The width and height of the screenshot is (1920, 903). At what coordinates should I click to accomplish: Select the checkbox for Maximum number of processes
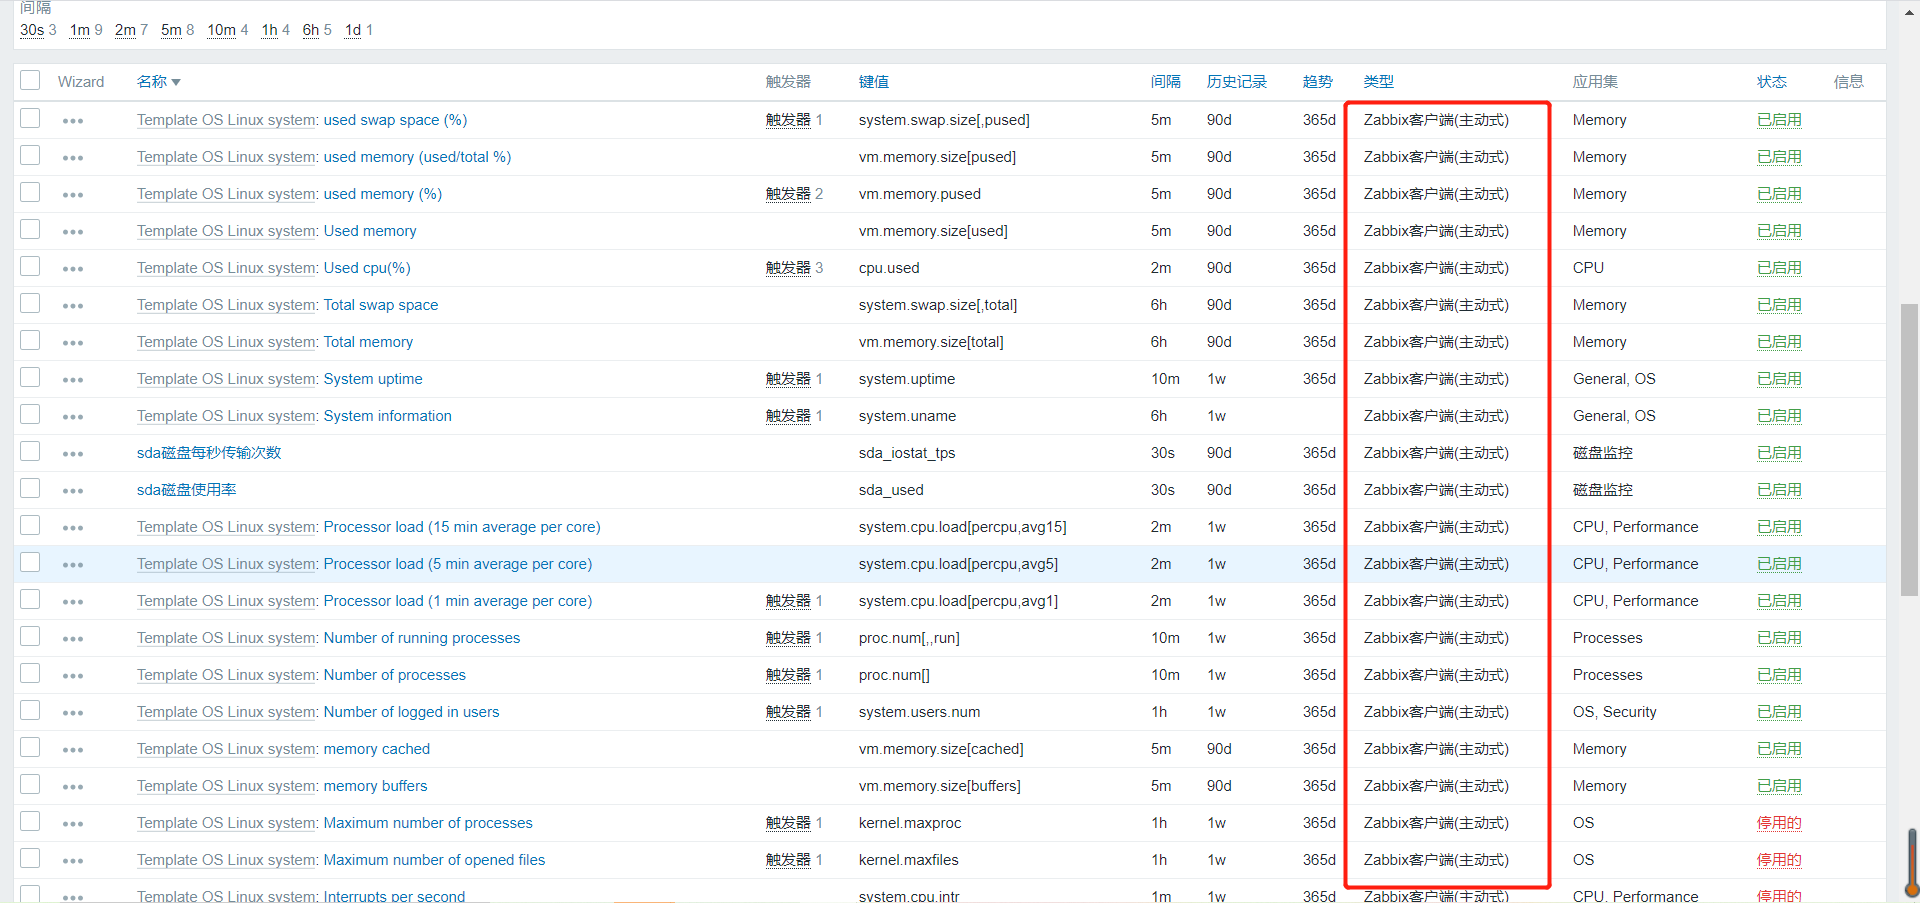click(x=30, y=821)
